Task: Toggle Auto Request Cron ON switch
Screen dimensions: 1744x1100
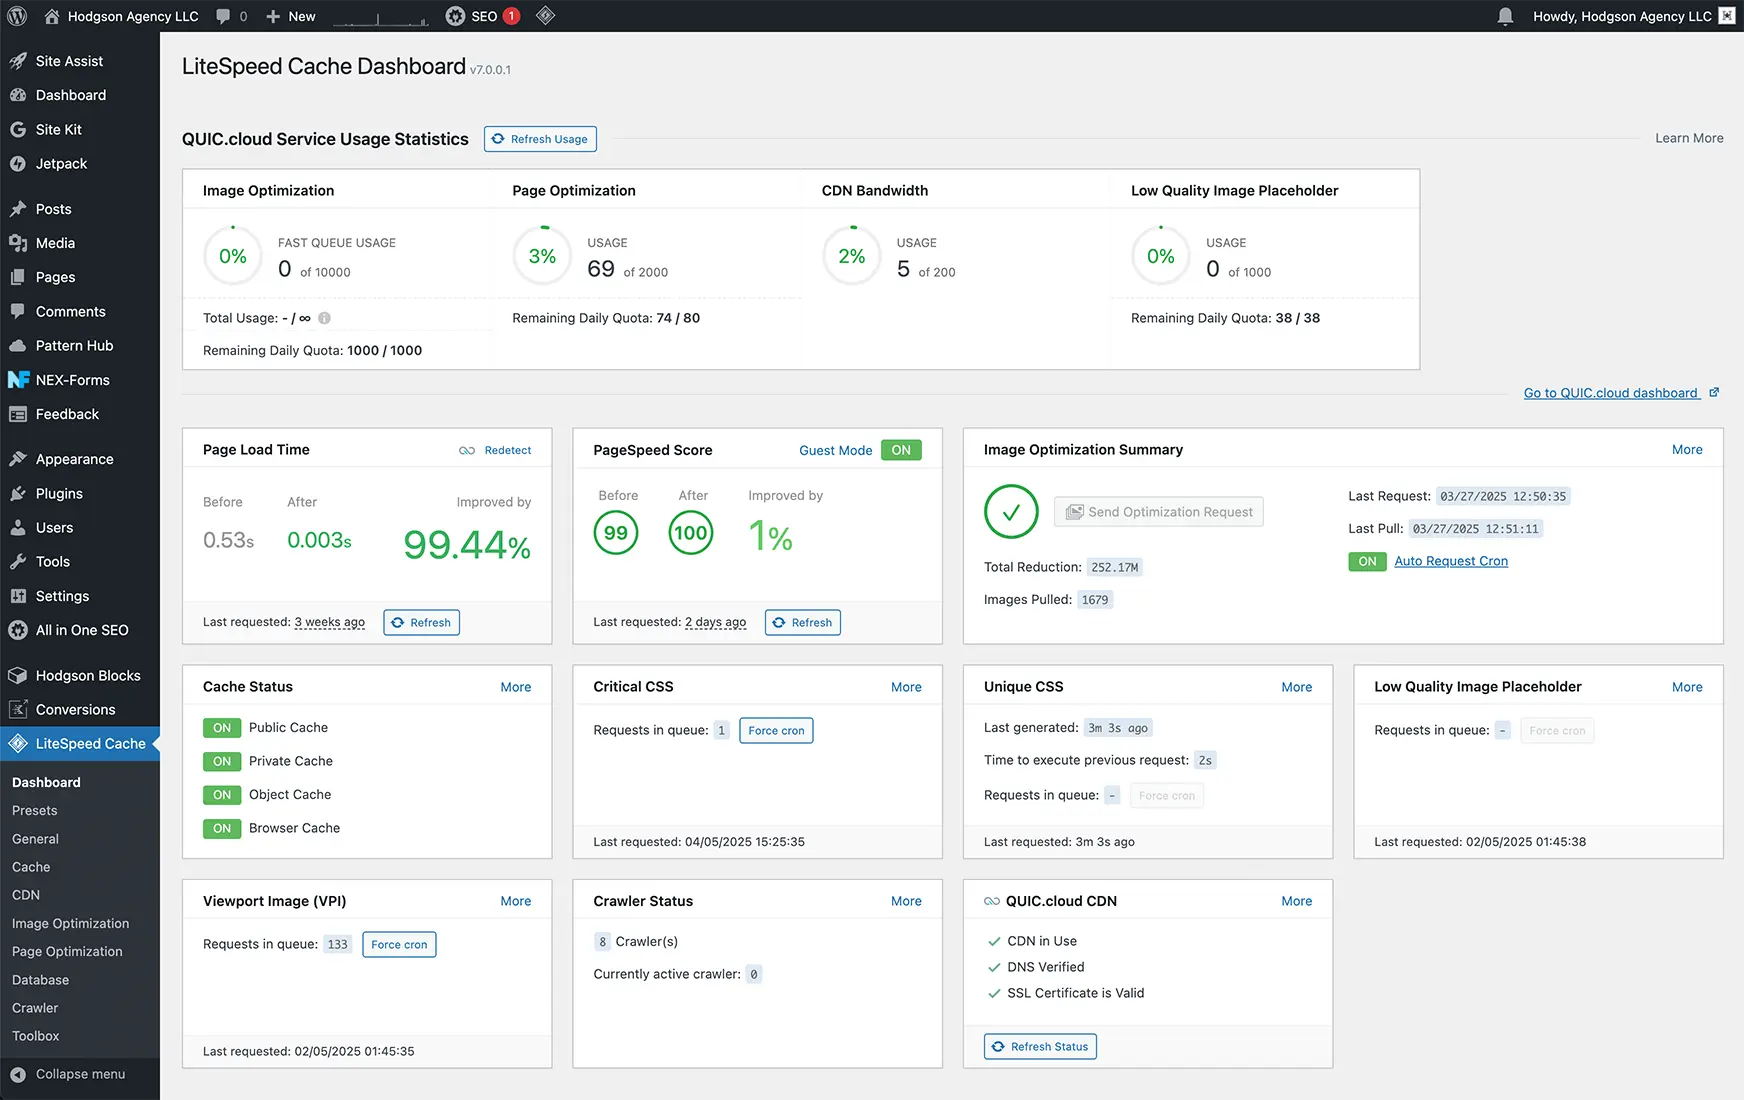Action: 1367,561
